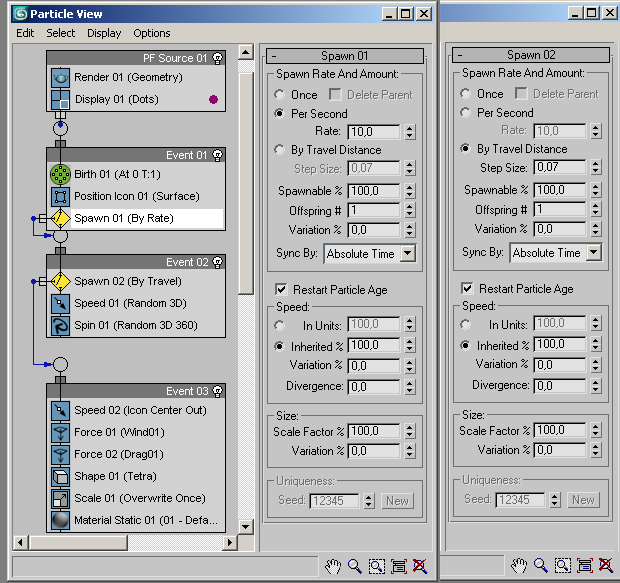Collapse the Spawn 01 rollout header
620x583 pixels.
pos(344,56)
